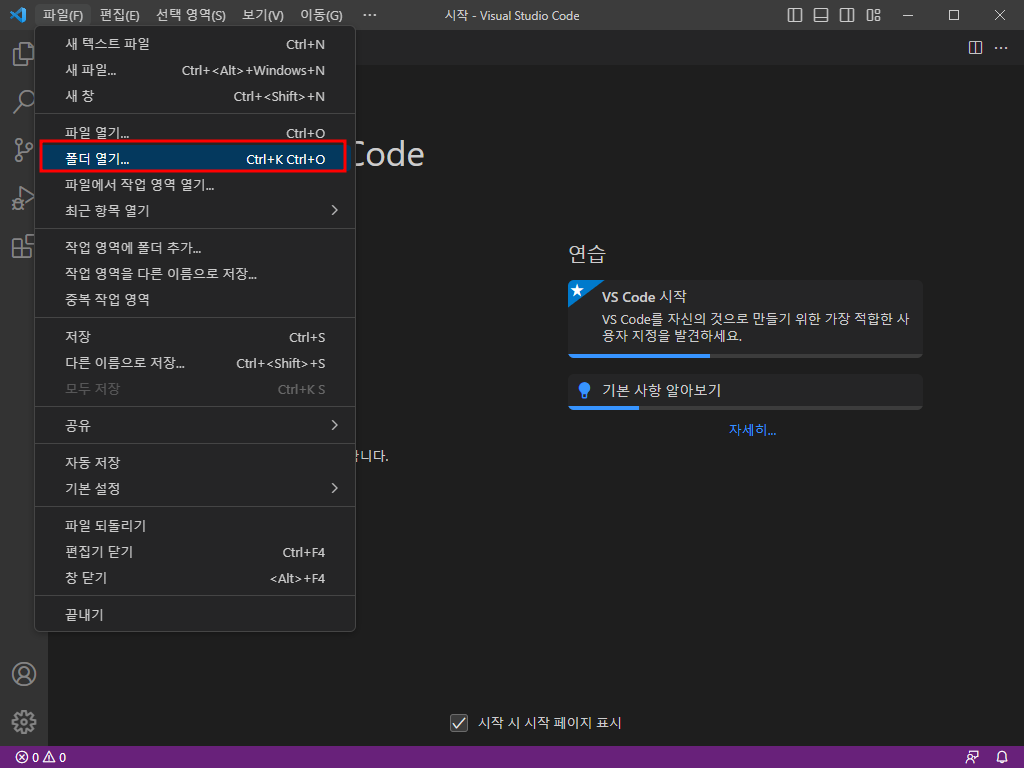Click the 자세히... link
Viewport: 1024px width, 768px height.
coord(752,430)
